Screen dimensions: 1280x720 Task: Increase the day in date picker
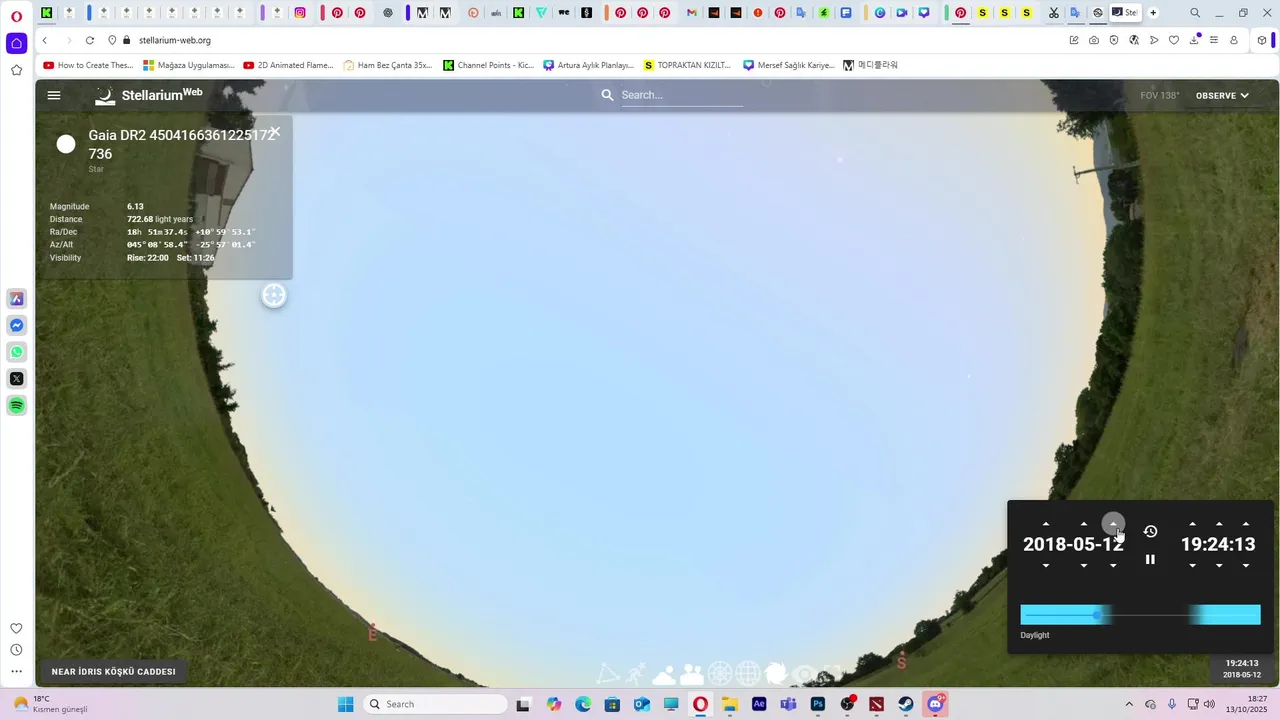click(1113, 524)
